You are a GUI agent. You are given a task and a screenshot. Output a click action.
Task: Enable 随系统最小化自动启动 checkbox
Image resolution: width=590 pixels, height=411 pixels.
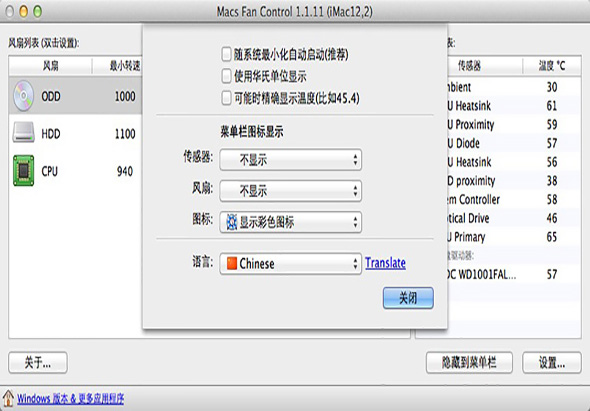pos(226,54)
